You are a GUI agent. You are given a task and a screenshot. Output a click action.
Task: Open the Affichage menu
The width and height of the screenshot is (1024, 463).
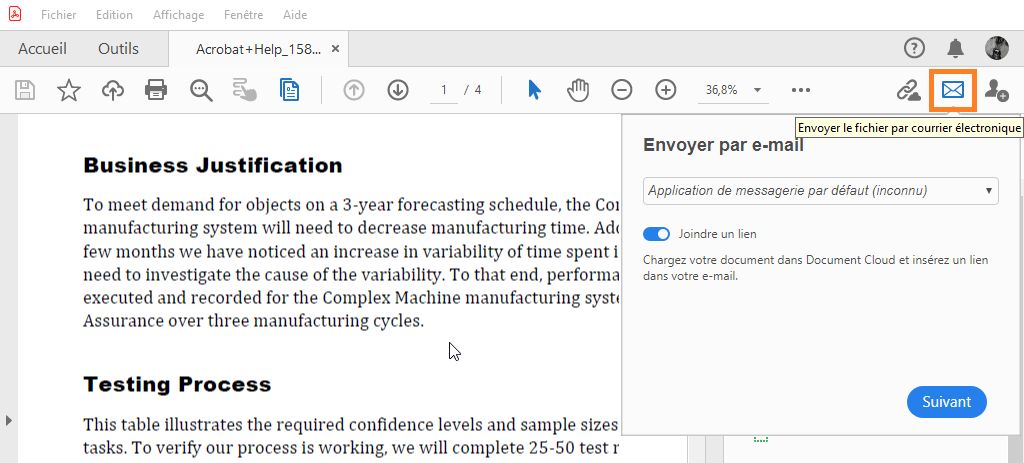178,14
